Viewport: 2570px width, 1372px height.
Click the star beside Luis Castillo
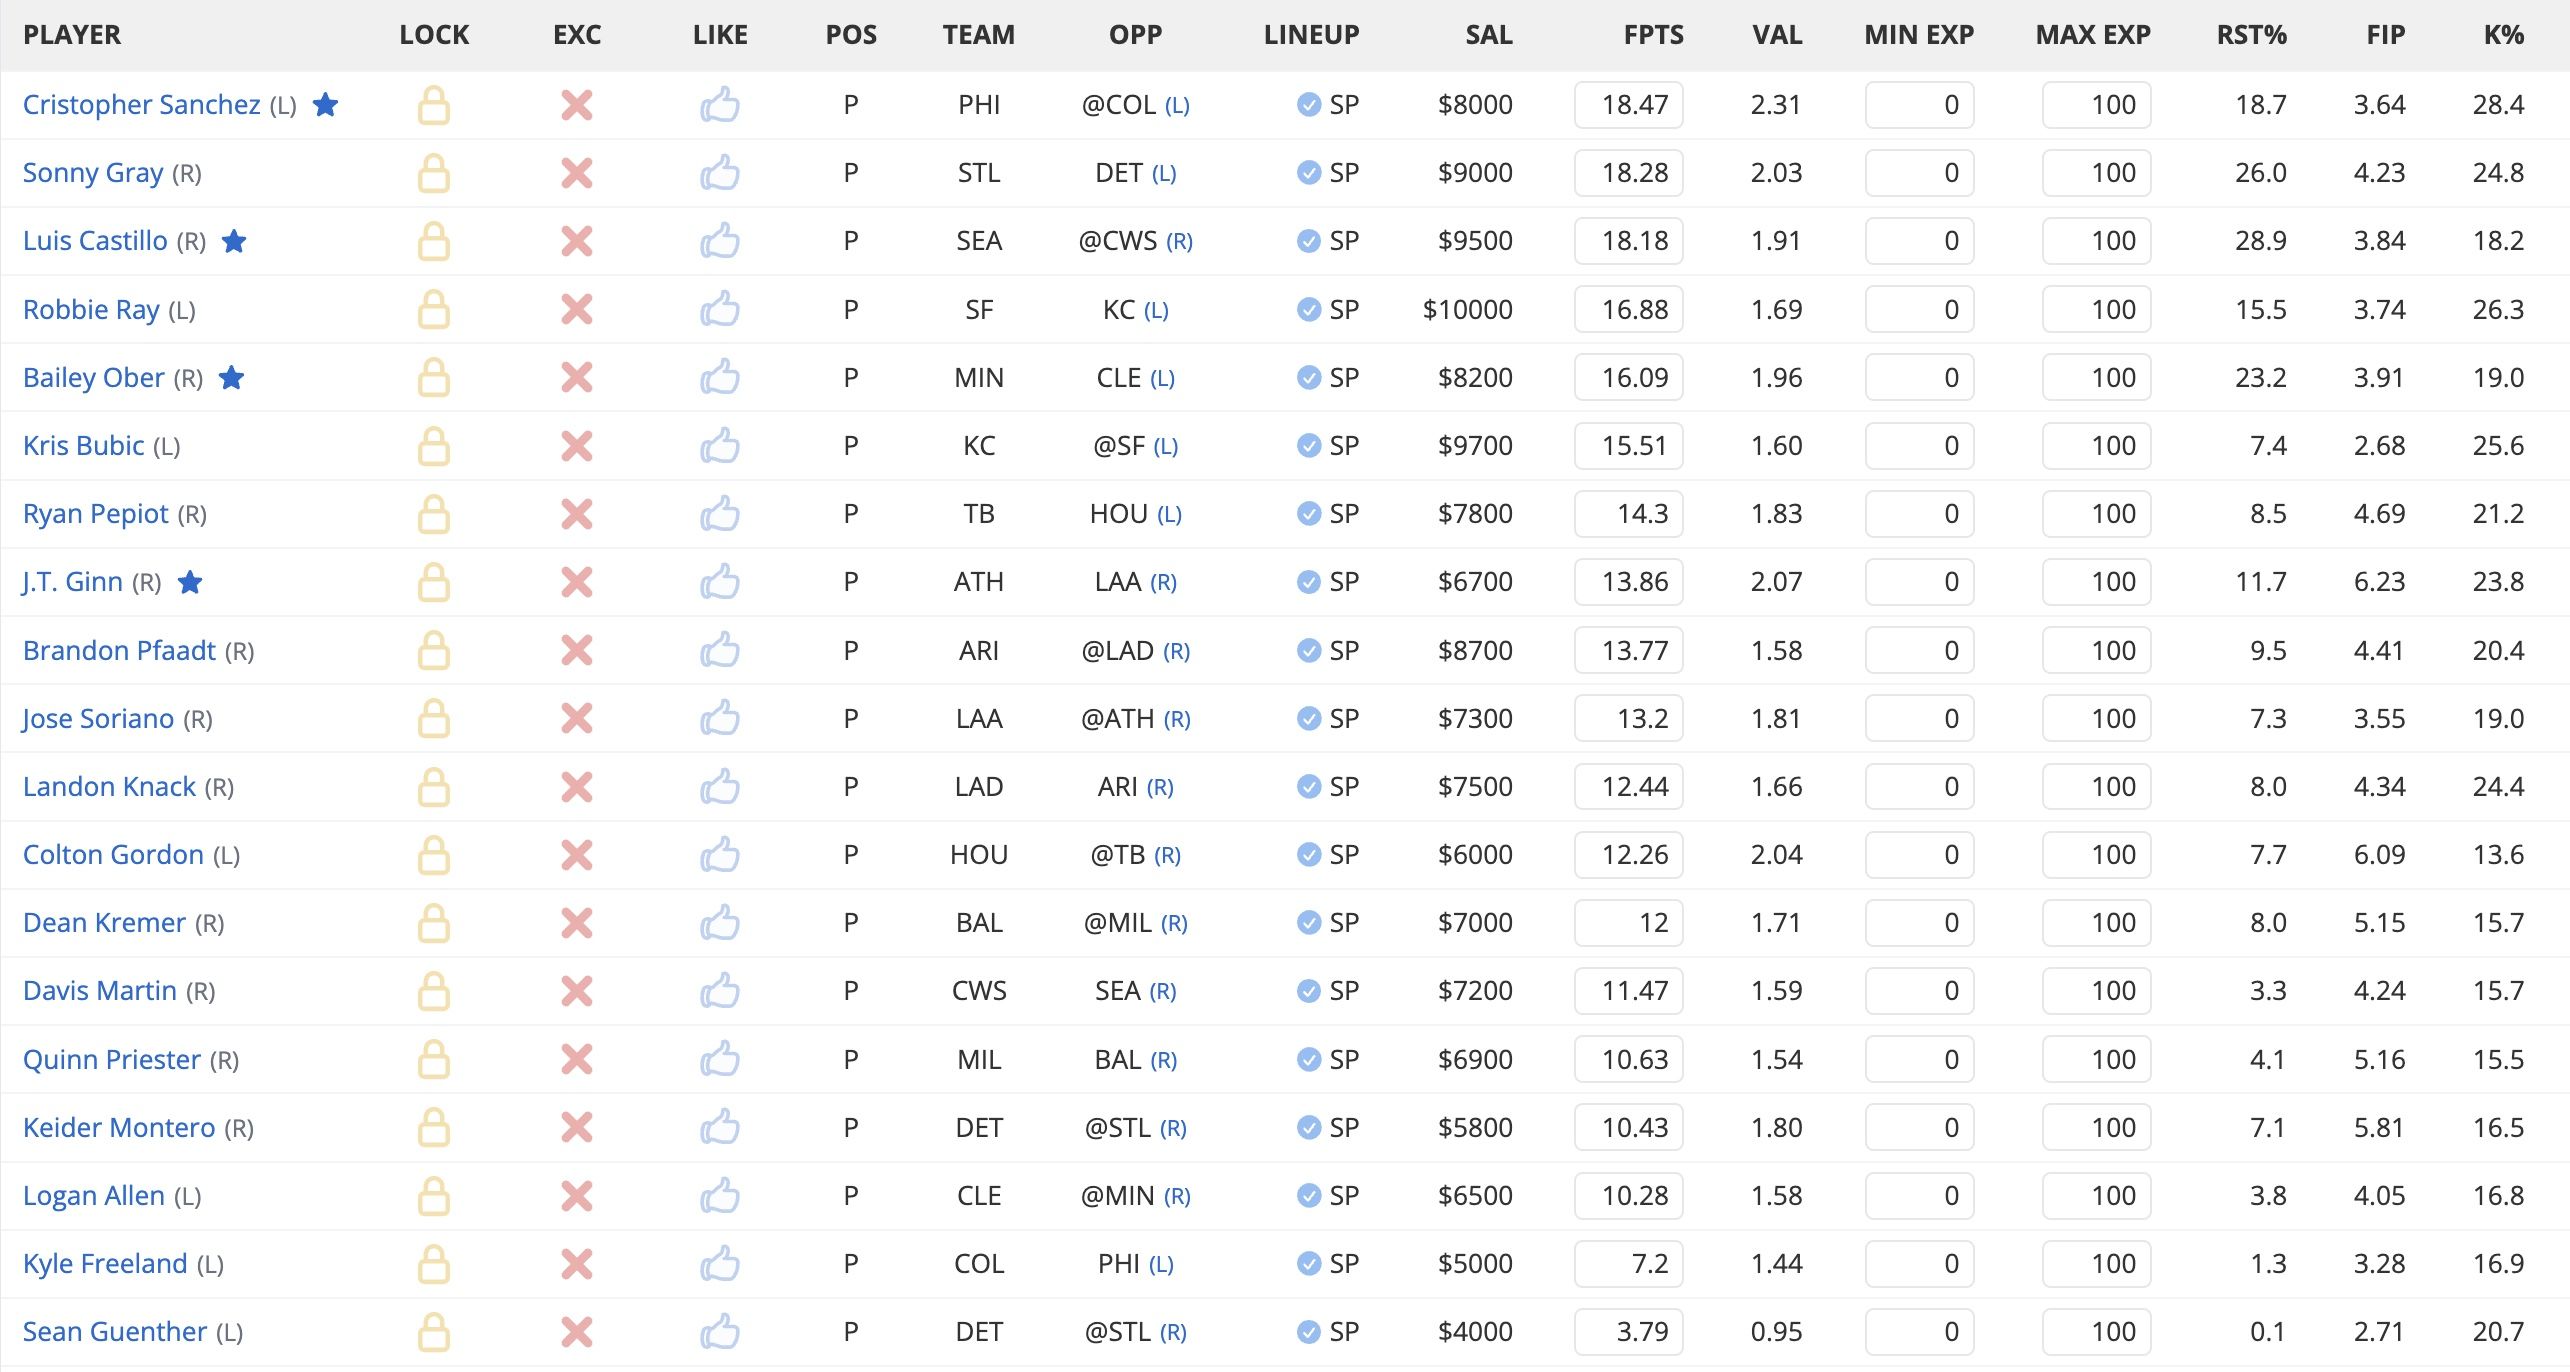click(234, 241)
